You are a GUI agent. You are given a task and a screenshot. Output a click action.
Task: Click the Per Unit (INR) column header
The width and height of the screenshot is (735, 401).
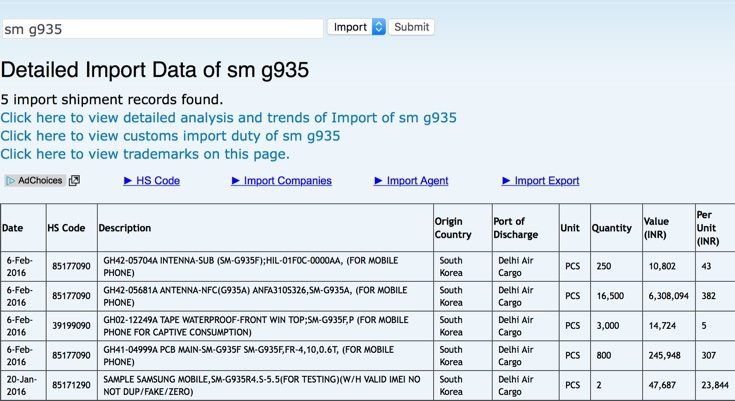tap(715, 227)
